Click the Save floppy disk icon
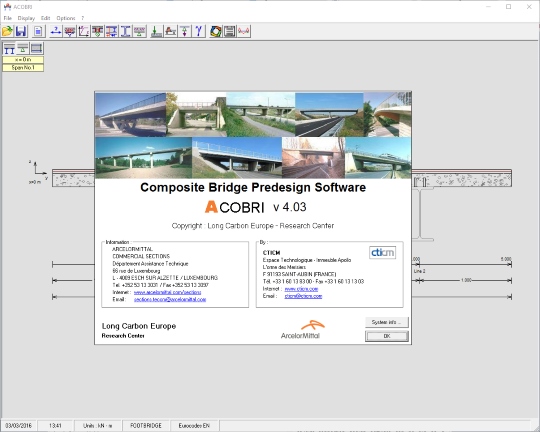The image size is (540, 432). pyautogui.click(x=21, y=31)
